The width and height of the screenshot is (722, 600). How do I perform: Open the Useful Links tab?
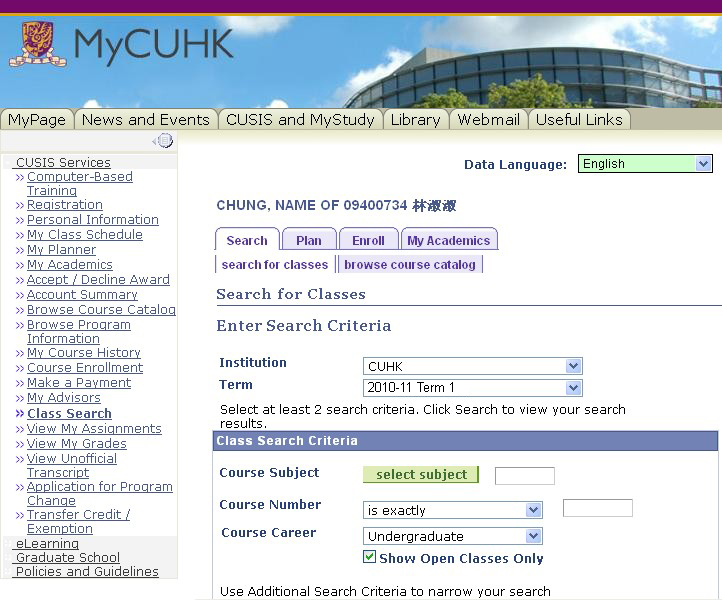(x=579, y=120)
